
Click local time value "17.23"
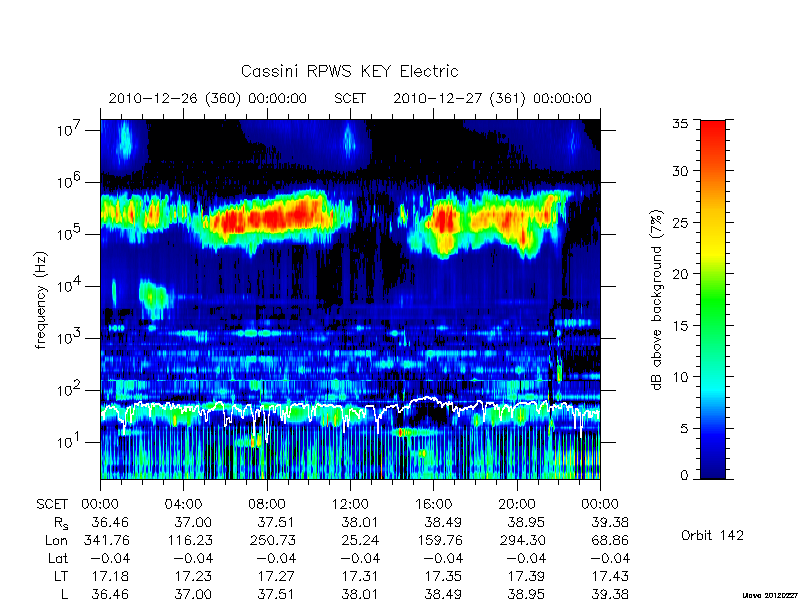[193, 576]
